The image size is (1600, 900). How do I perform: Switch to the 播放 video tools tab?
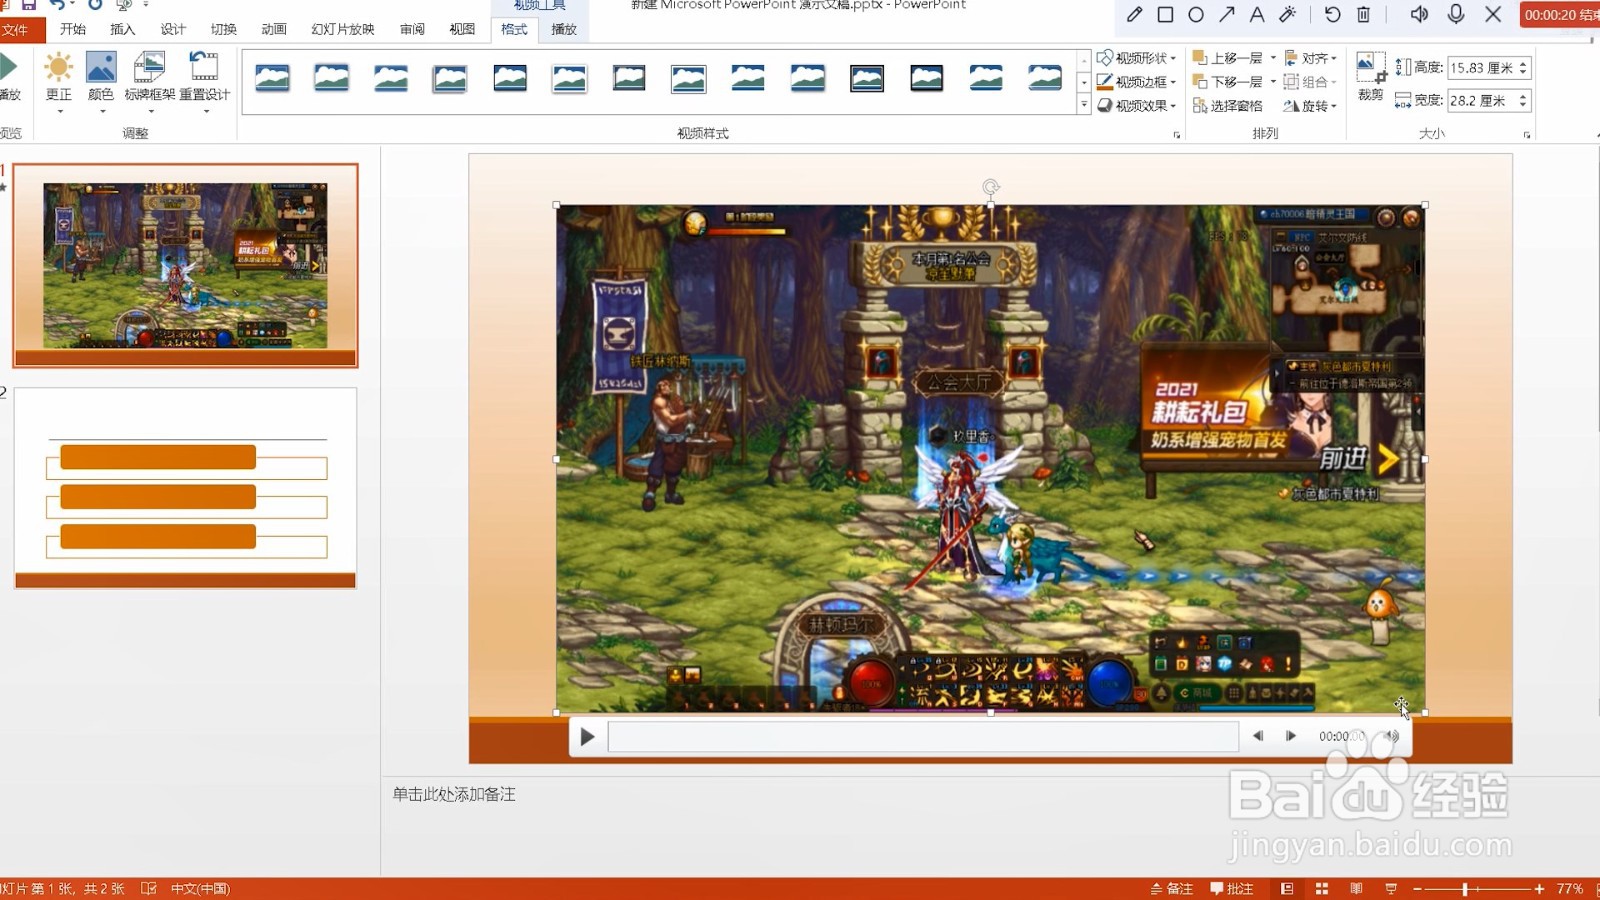564,30
